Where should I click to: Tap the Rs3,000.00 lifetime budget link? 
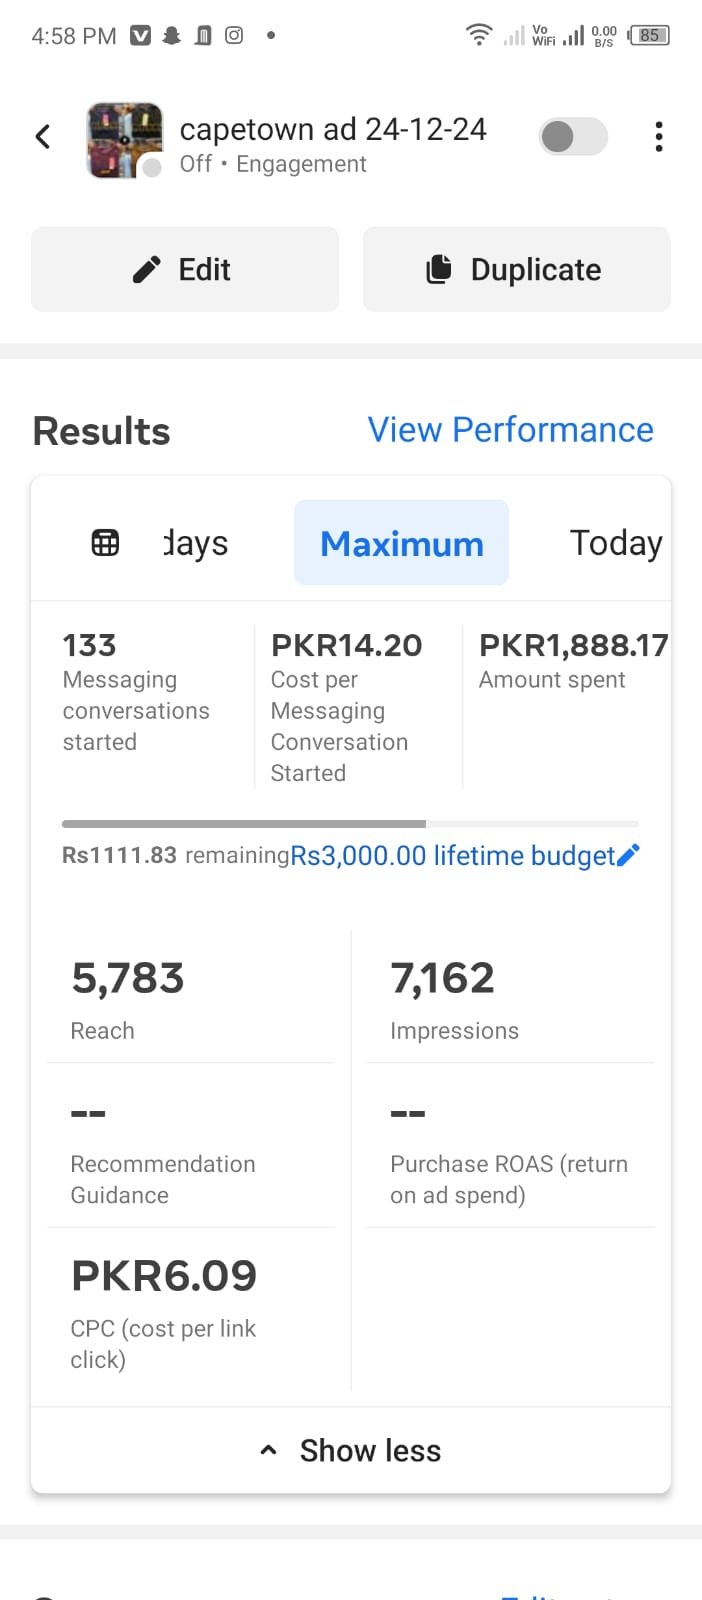coord(452,856)
